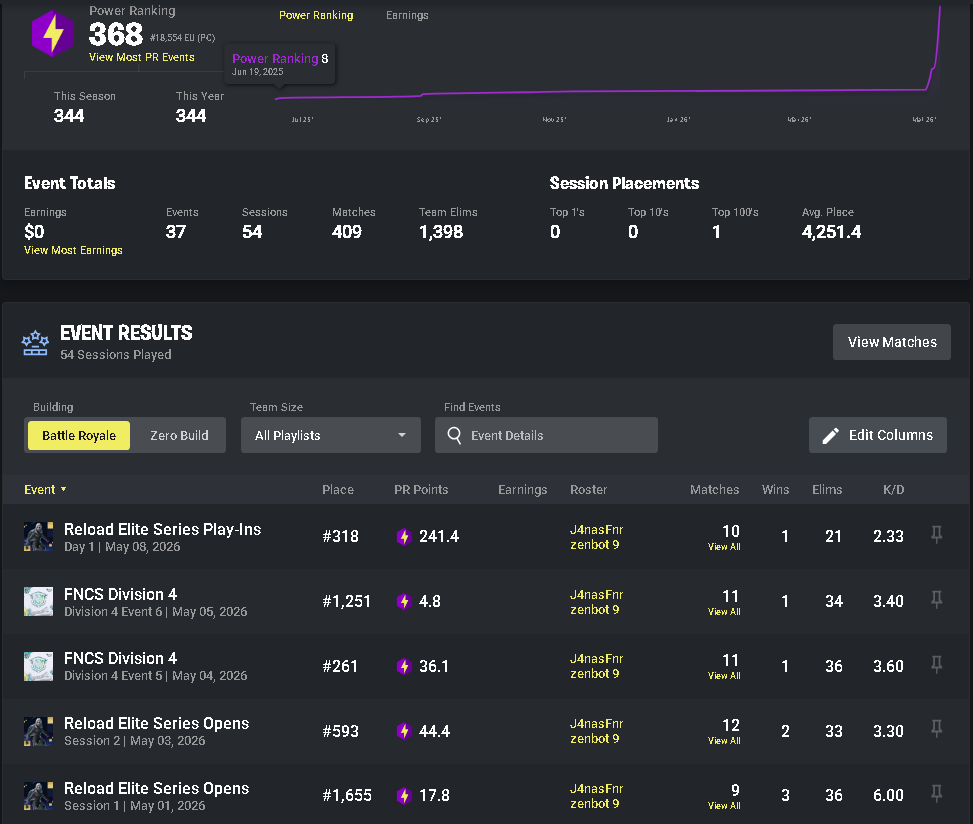Open Reload Elite Series Opens Session 1 thumbnail

tap(38, 795)
